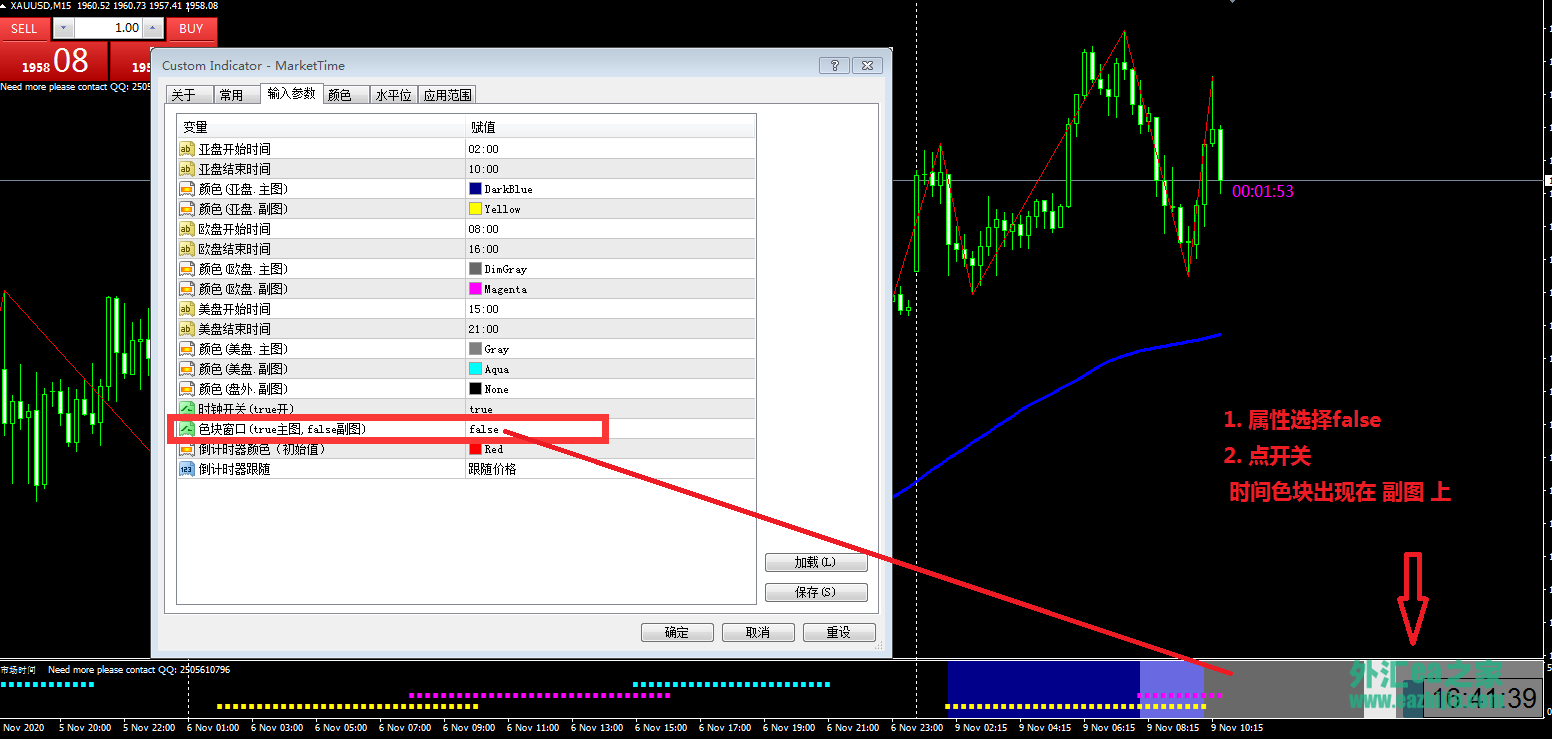Click the color type icon for 颜色(美盘.副图)
Viewport: 1552px width, 739px height.
point(187,369)
